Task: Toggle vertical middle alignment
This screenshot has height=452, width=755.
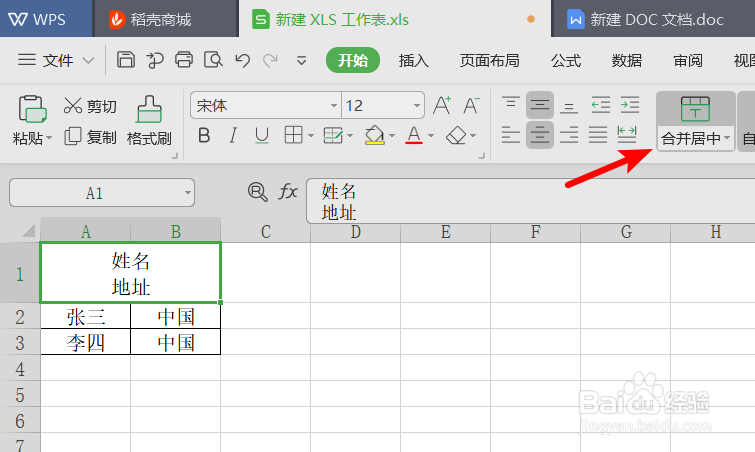Action: (540, 104)
